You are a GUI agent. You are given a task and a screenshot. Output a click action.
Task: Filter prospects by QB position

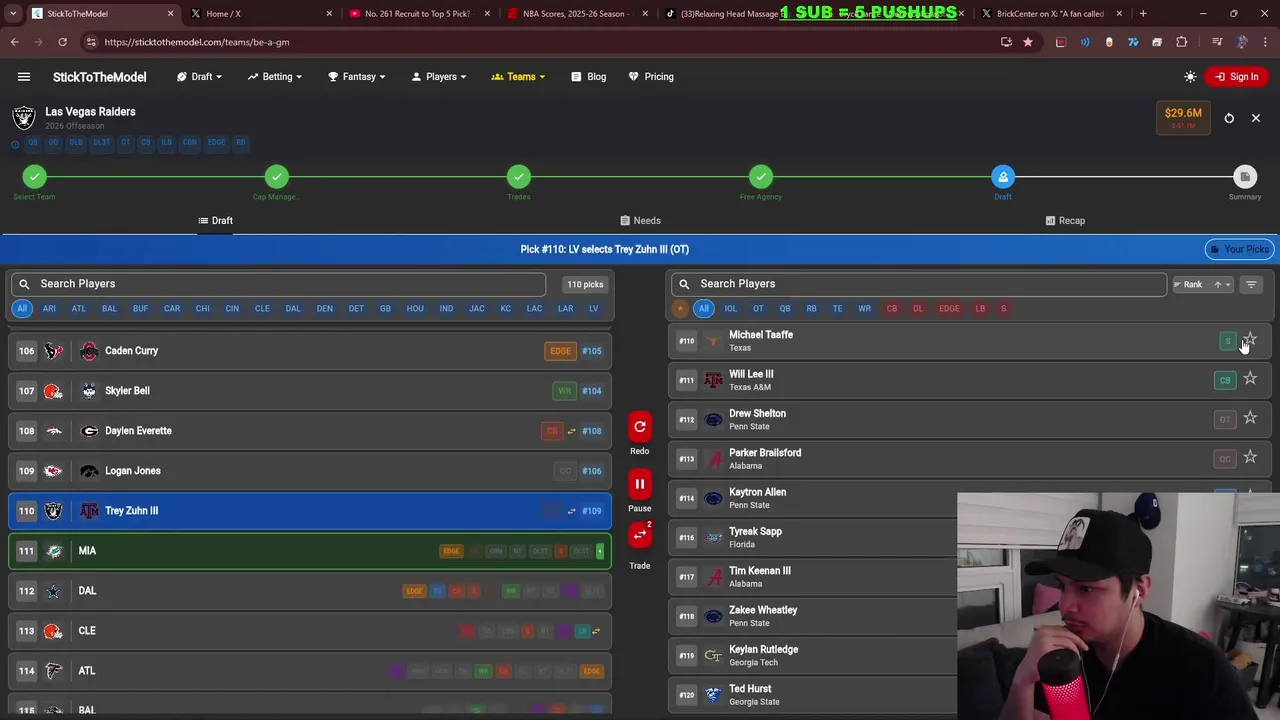(x=785, y=308)
